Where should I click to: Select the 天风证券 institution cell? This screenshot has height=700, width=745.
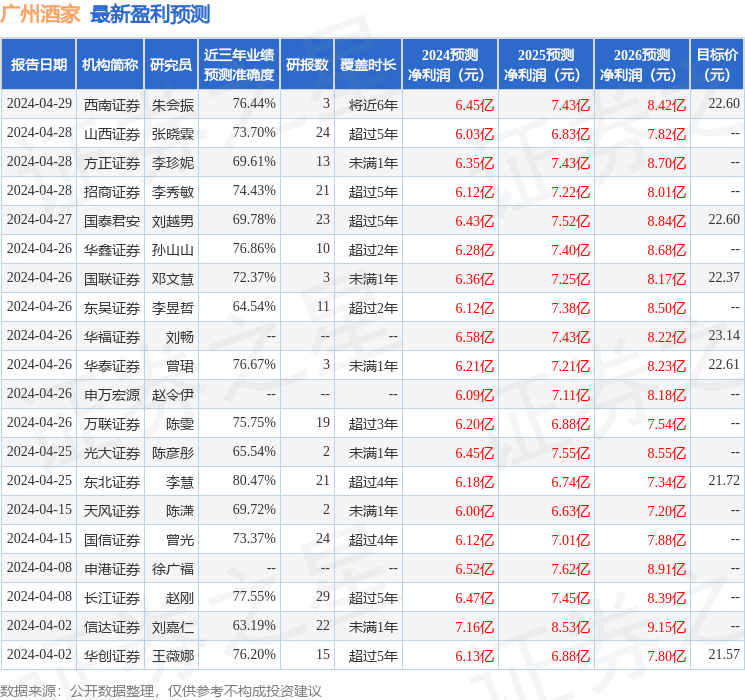pyautogui.click(x=112, y=511)
